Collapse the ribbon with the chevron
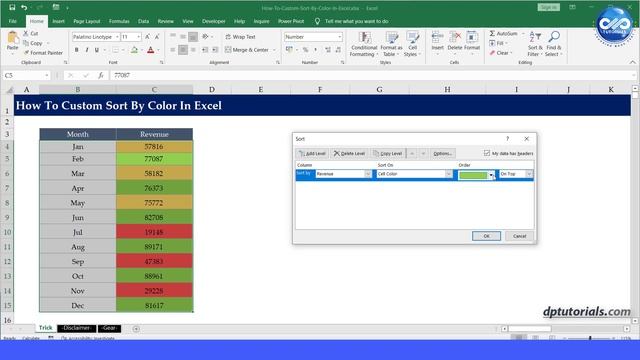This screenshot has height=360, width=640. (x=632, y=62)
